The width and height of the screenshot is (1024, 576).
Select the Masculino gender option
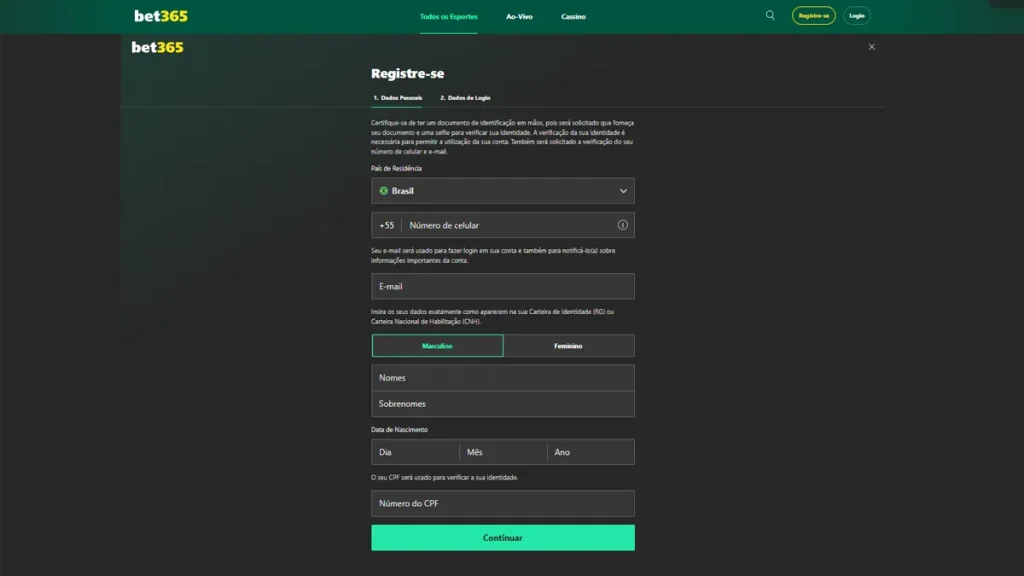[437, 345]
